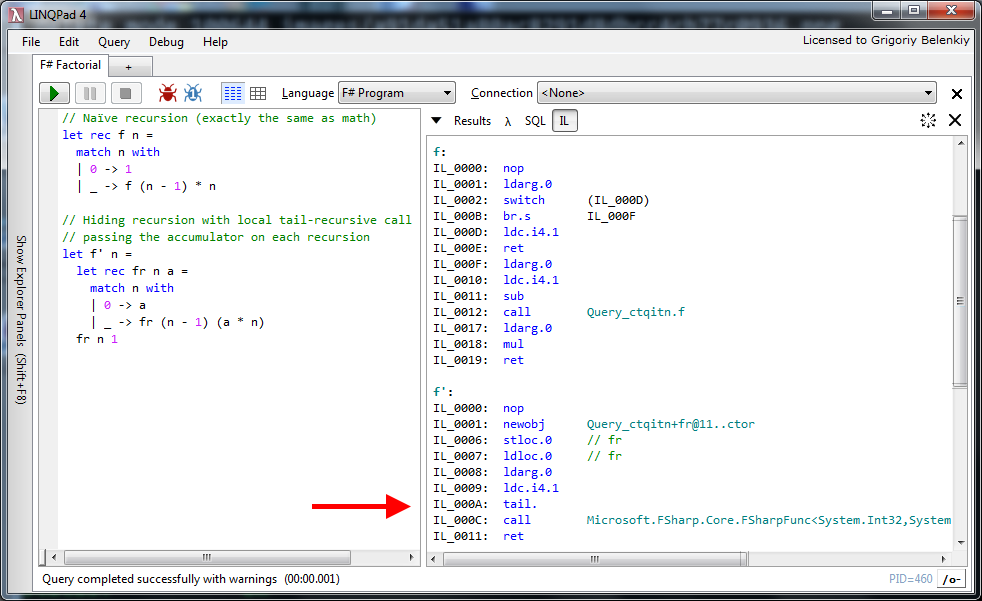Add a new query with the plus button
This screenshot has width=982, height=601.
pyautogui.click(x=129, y=64)
